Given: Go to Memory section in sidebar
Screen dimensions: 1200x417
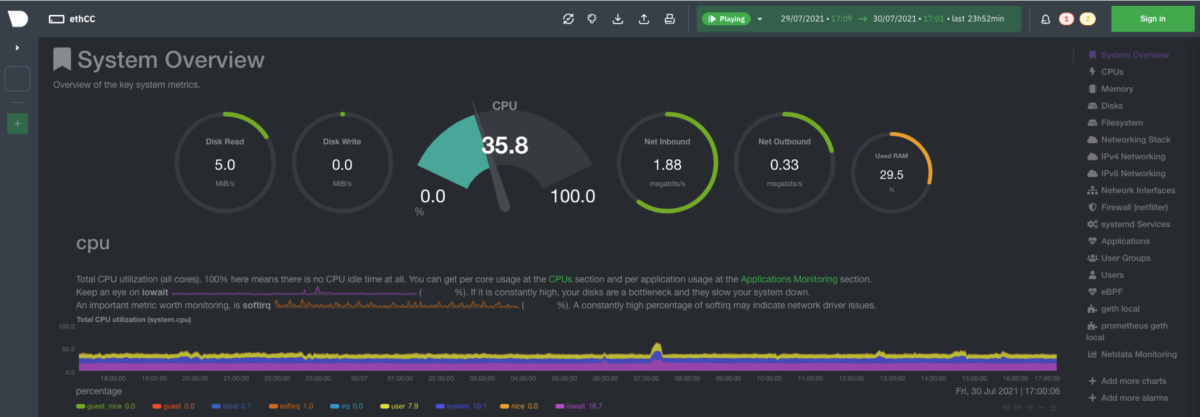Looking at the screenshot, I should click(1116, 89).
